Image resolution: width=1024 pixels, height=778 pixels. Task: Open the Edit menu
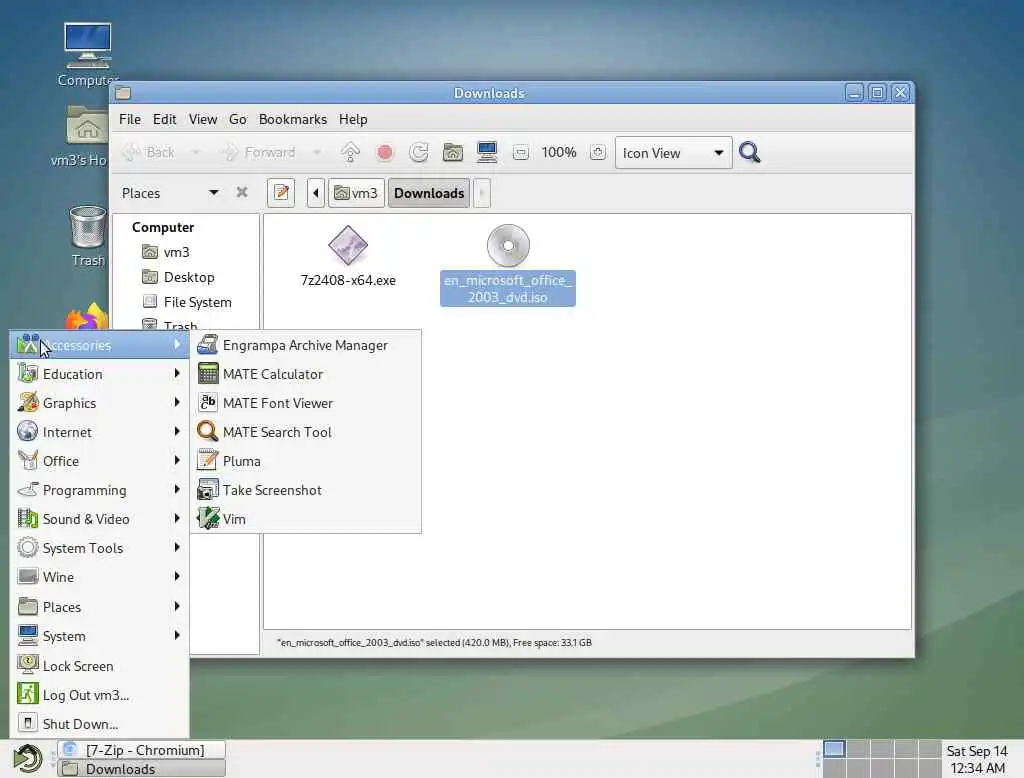click(165, 119)
